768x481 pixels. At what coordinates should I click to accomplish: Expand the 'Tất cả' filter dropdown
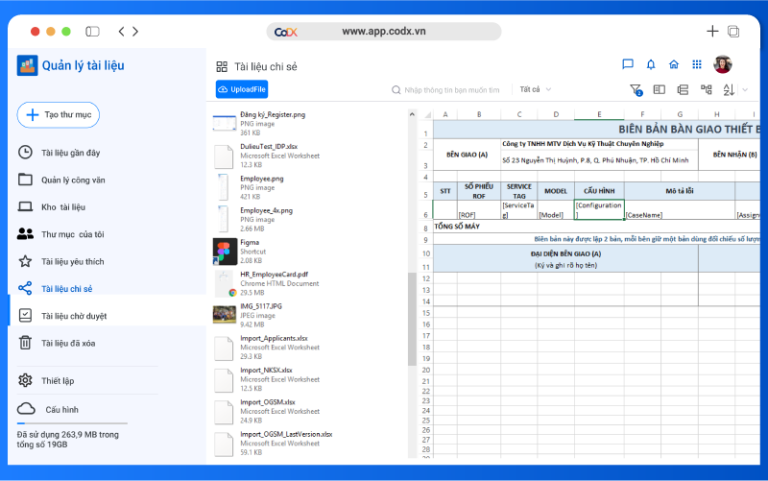[x=535, y=90]
